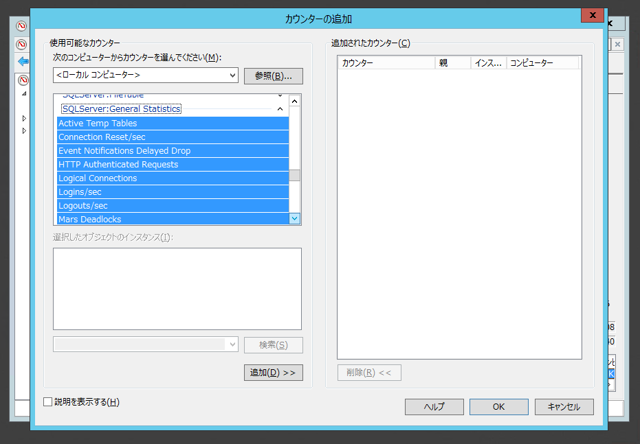This screenshot has width=640, height=444.
Task: Select the HTTP Authenticated Requests counter
Action: [173, 164]
